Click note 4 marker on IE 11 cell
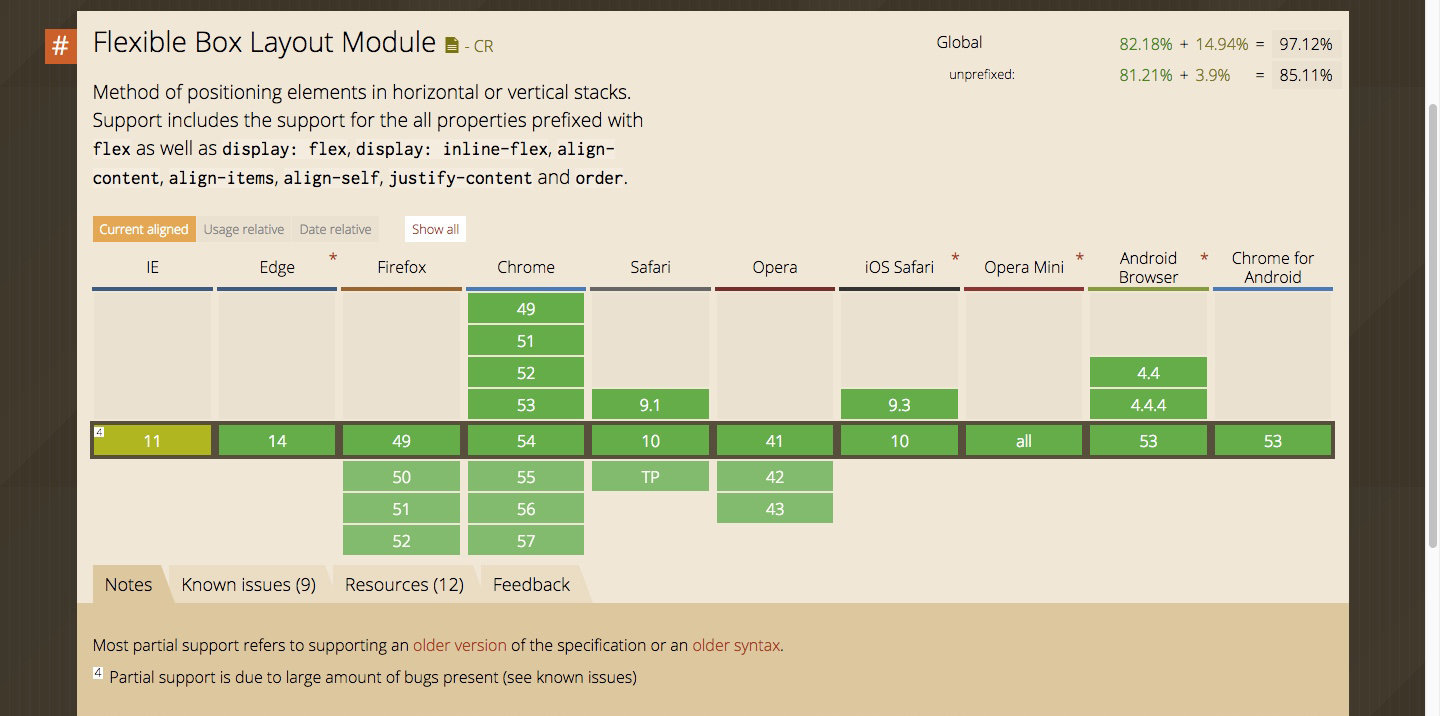The height and width of the screenshot is (716, 1440). coord(99,432)
